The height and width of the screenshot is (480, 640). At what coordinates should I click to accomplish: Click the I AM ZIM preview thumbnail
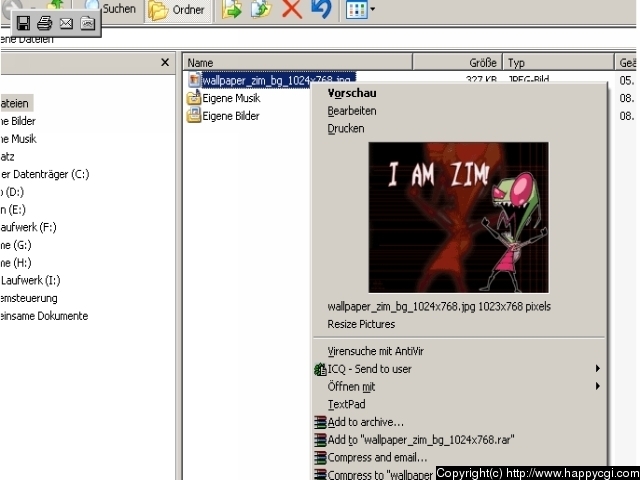point(458,218)
